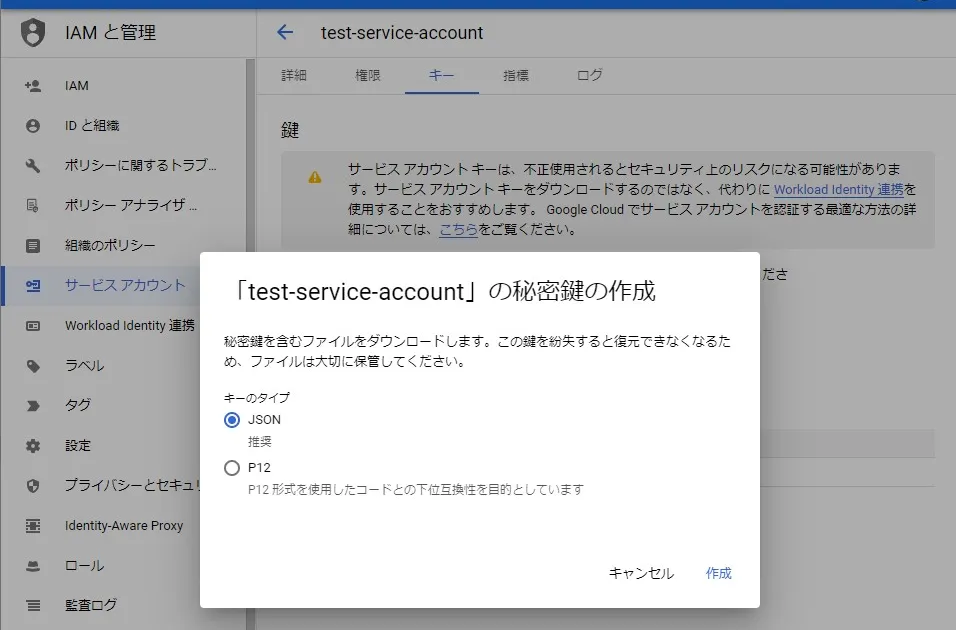Switch to the 詳細 tab
Image resolution: width=956 pixels, height=630 pixels.
click(x=294, y=76)
